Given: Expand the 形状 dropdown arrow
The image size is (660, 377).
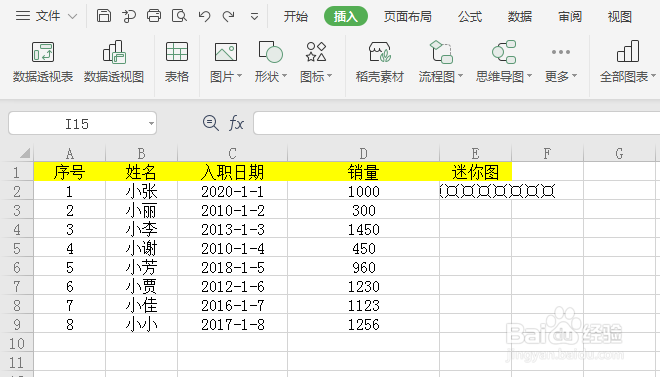Looking at the screenshot, I should (x=285, y=76).
